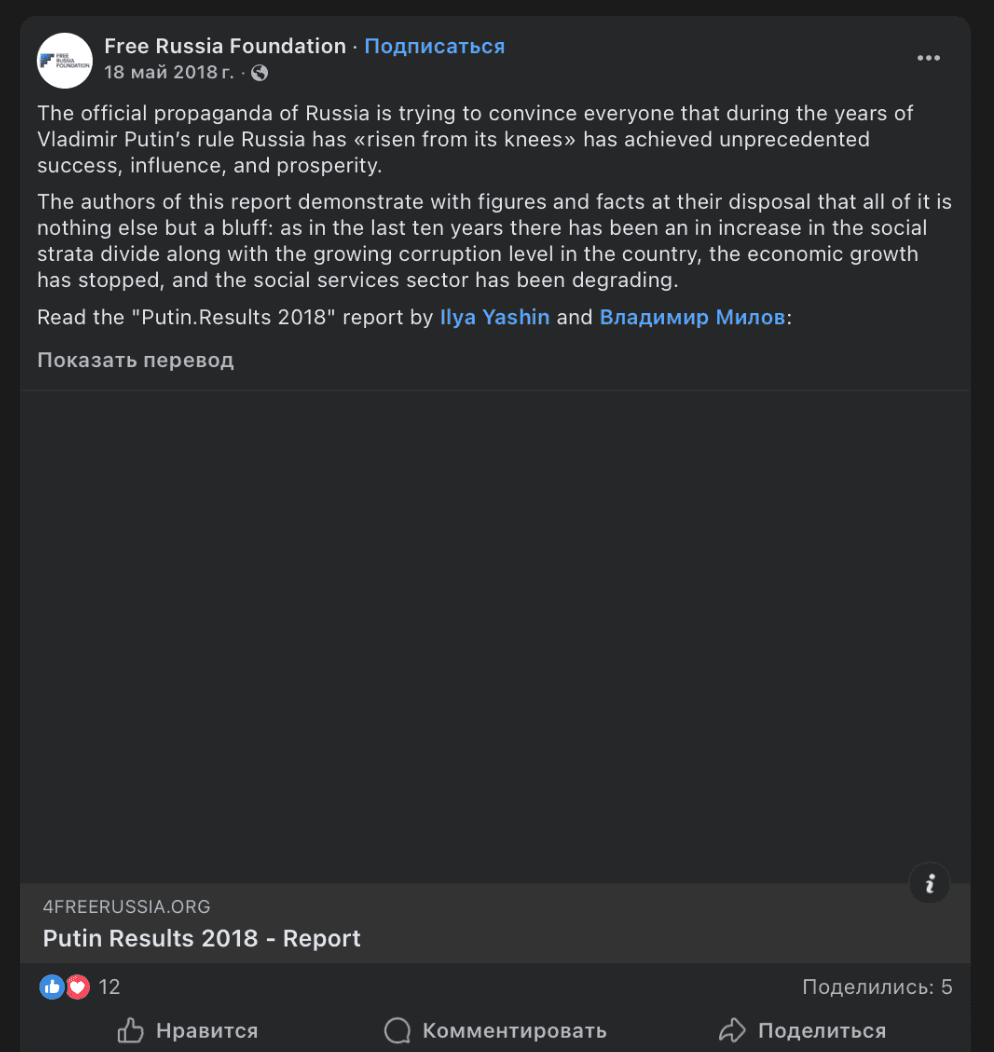Open the three-dot post options menu
The width and height of the screenshot is (994, 1052).
click(x=928, y=58)
